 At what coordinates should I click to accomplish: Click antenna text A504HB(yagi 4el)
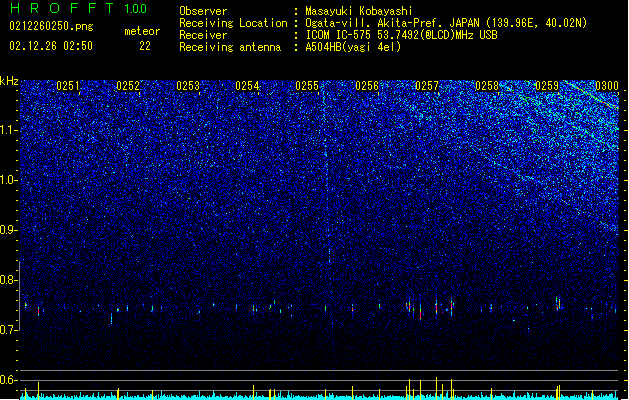[353, 47]
